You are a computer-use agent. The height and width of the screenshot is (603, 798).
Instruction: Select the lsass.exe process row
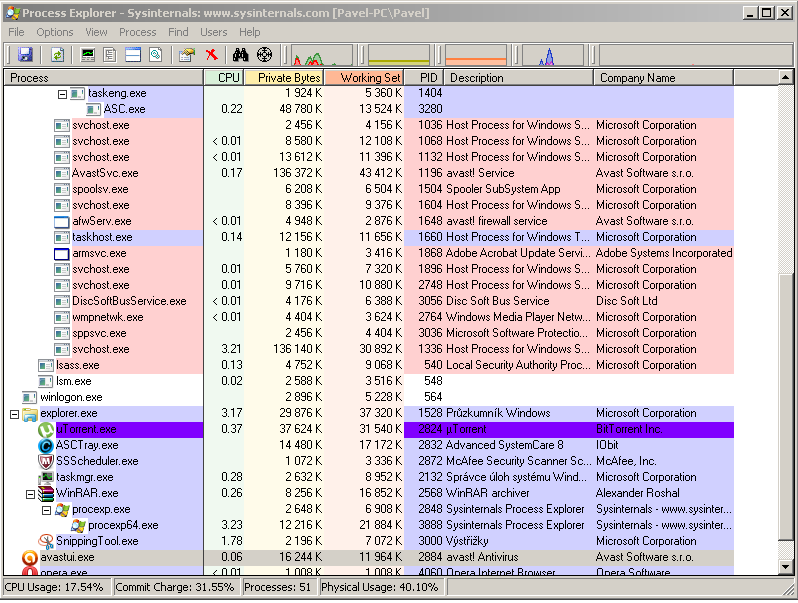tap(368, 365)
